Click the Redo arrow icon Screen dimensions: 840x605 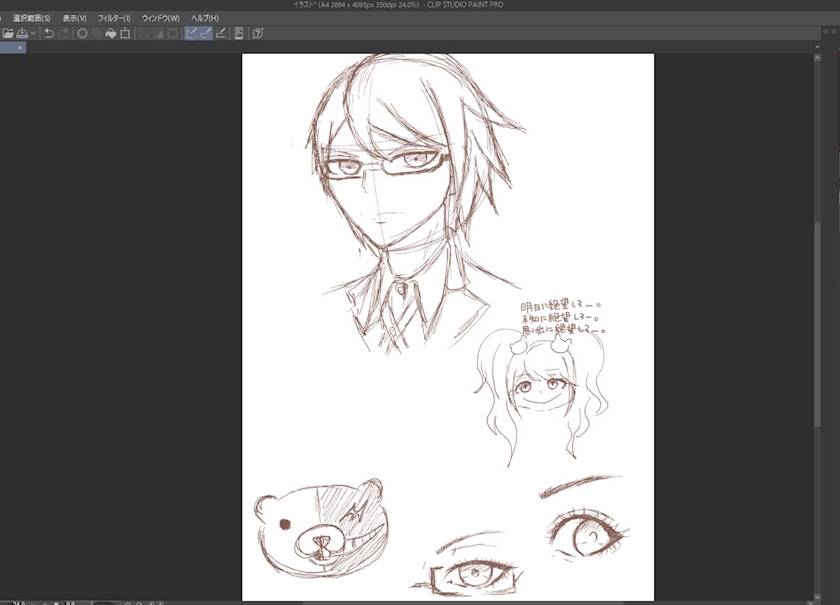pyautogui.click(x=64, y=33)
